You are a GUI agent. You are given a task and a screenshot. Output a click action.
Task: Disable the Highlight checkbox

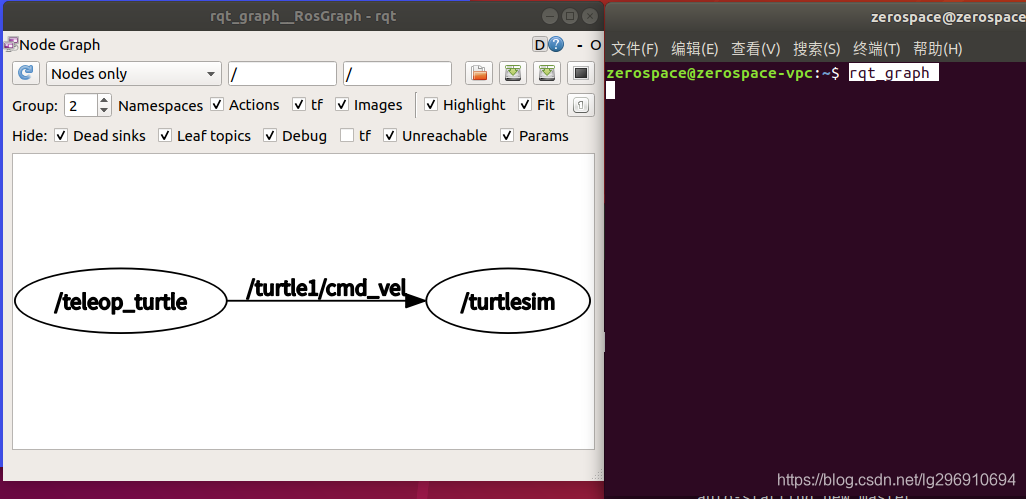pyautogui.click(x=431, y=105)
